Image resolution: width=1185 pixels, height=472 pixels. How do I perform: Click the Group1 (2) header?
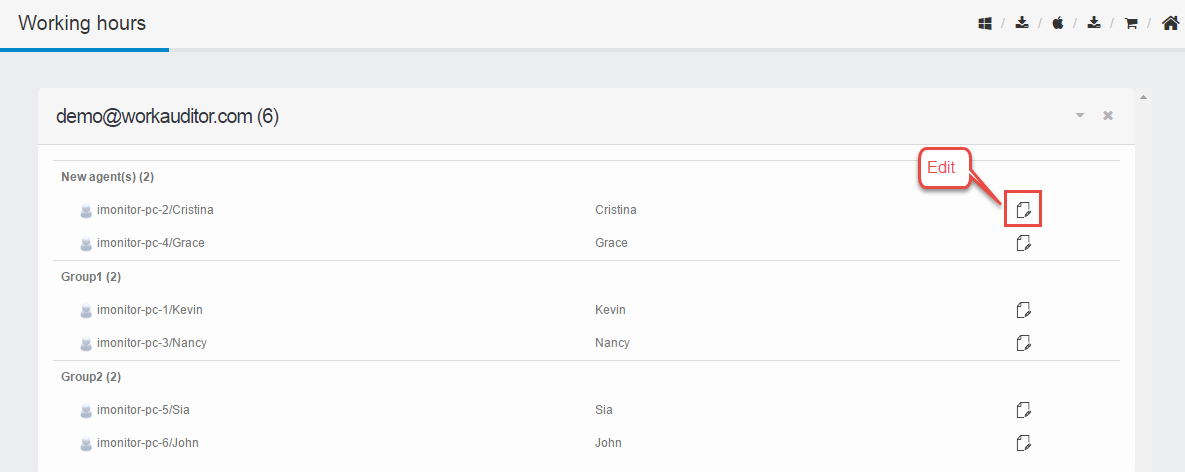[91, 277]
